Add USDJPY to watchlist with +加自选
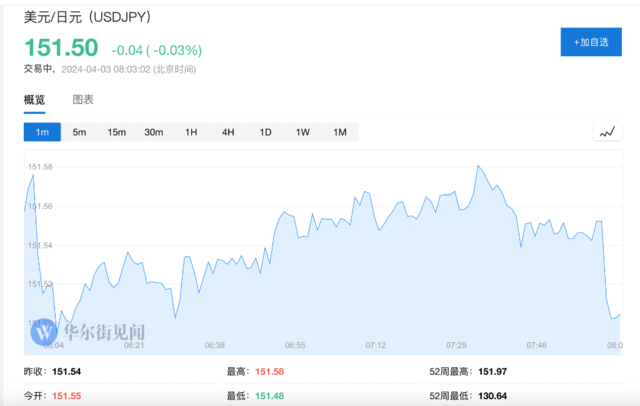Screen dimensions: 640x406 click(590, 42)
